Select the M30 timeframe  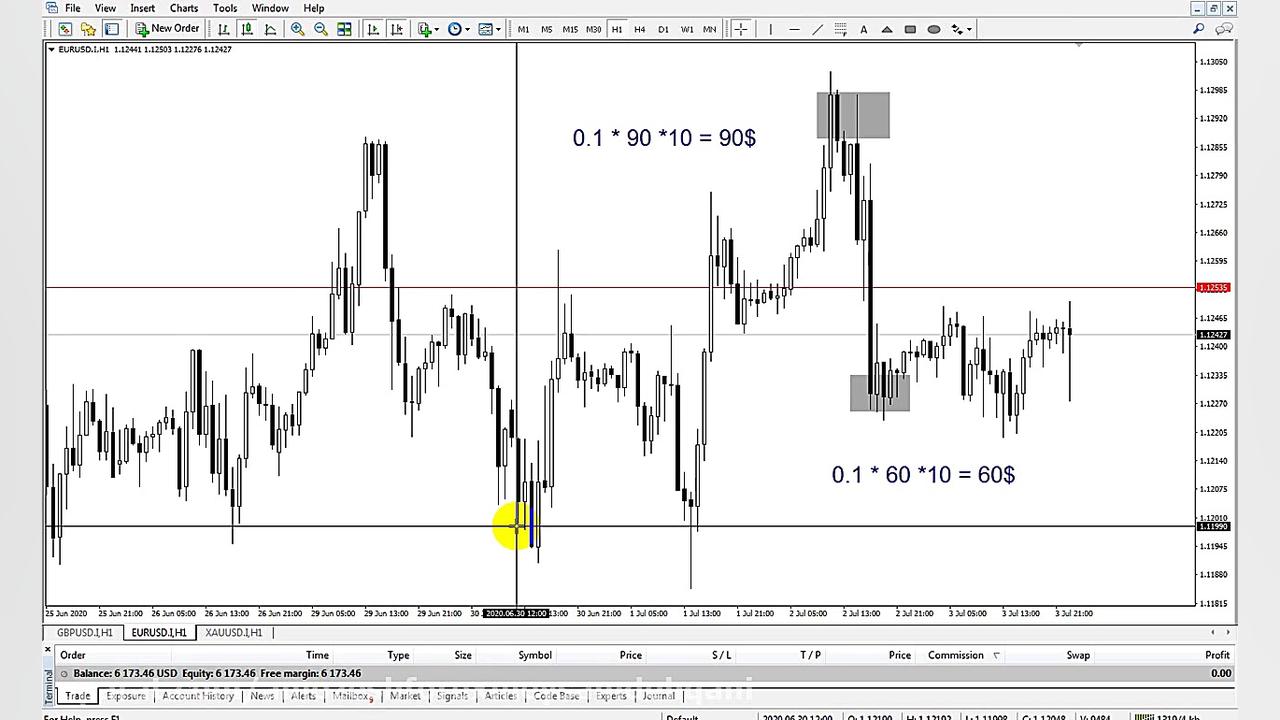pos(593,29)
